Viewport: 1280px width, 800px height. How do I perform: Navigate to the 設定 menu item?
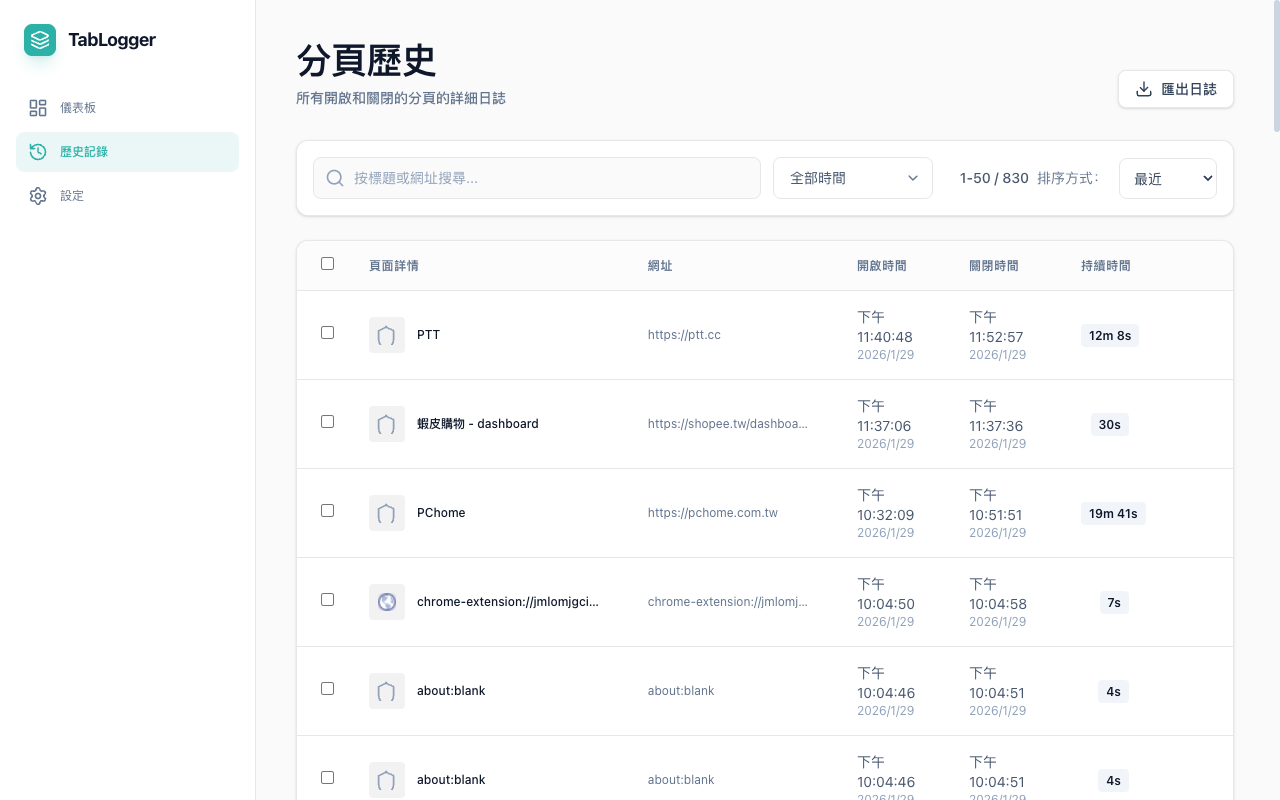pos(71,196)
